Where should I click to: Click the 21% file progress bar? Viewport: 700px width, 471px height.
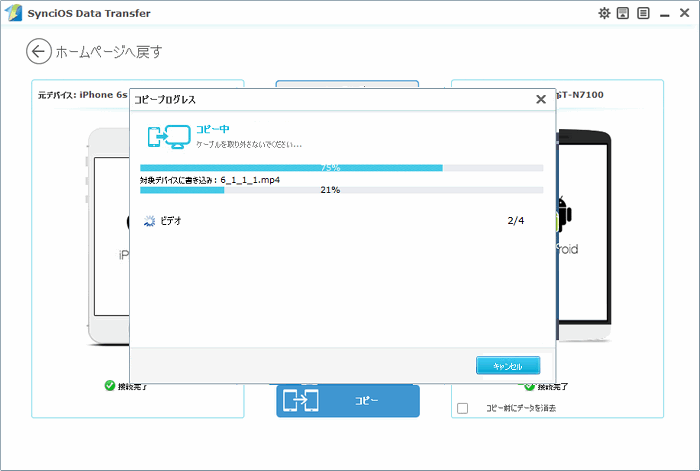(x=342, y=190)
